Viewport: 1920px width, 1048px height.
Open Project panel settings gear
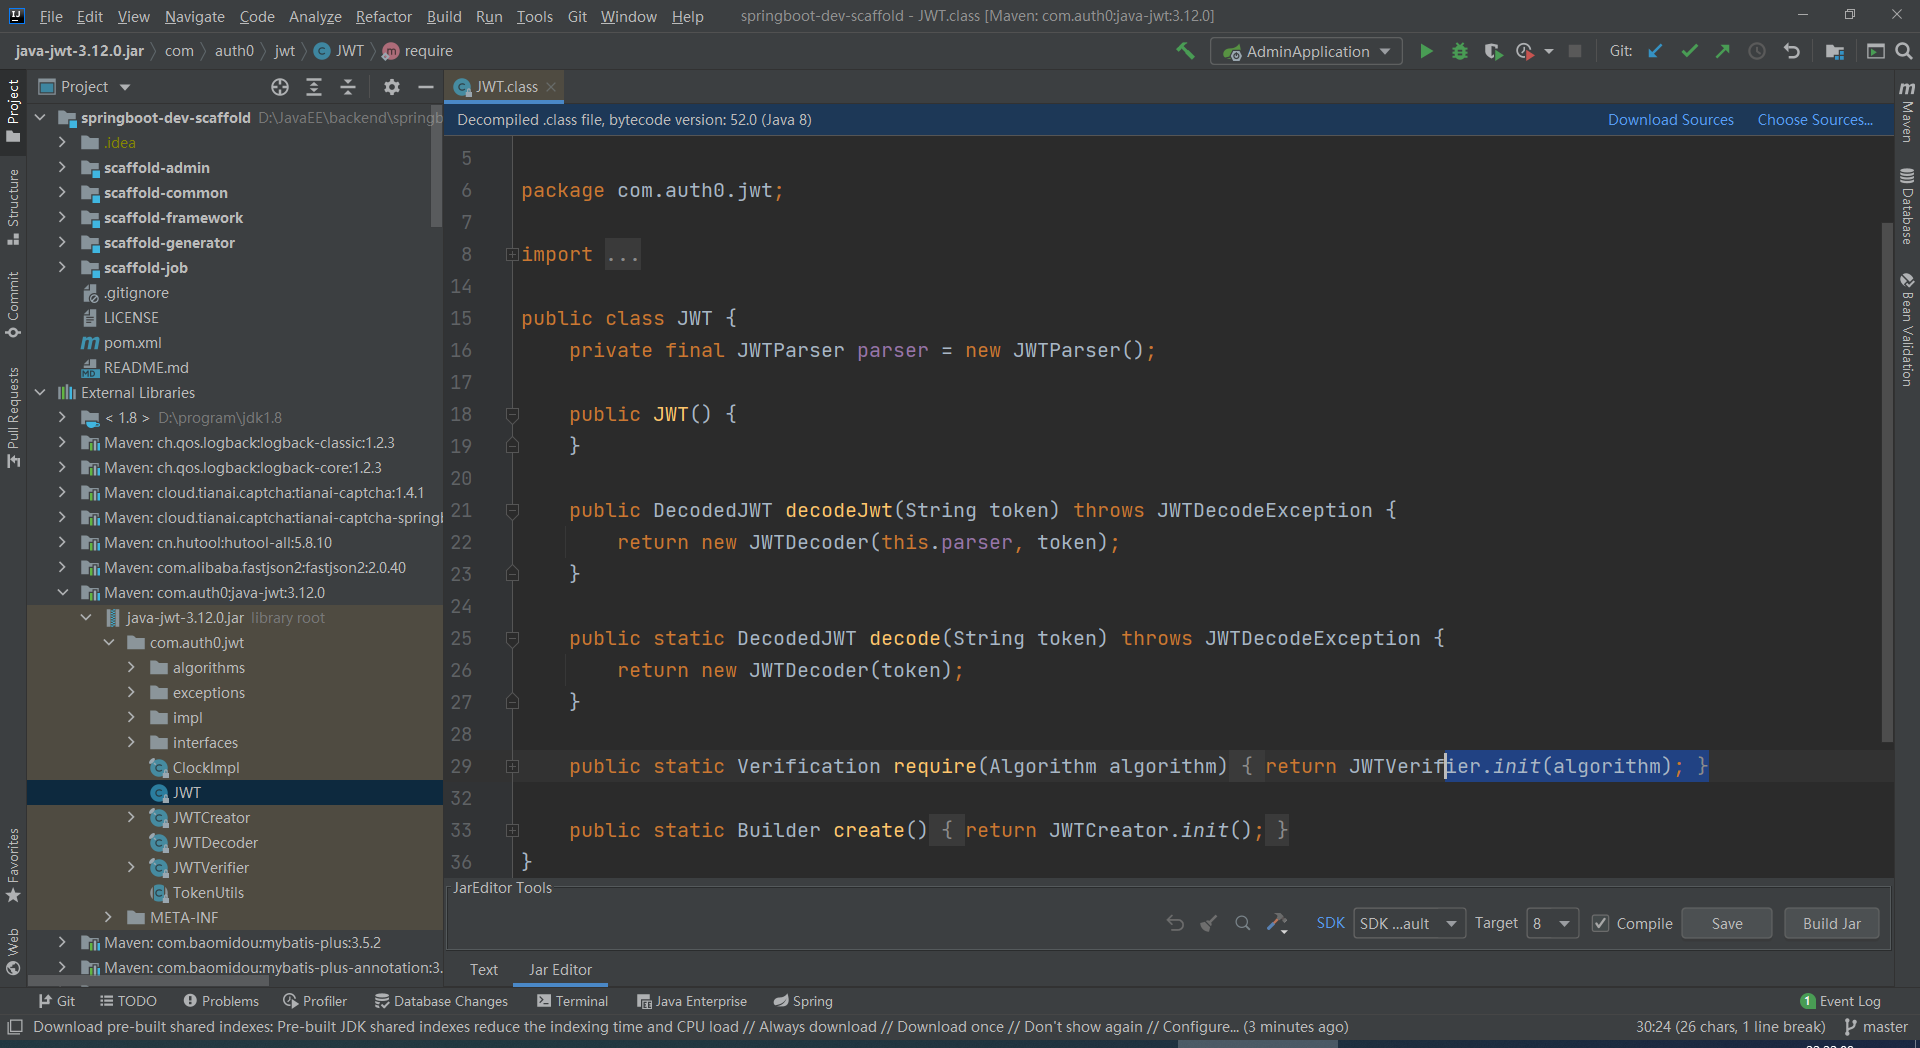click(392, 87)
